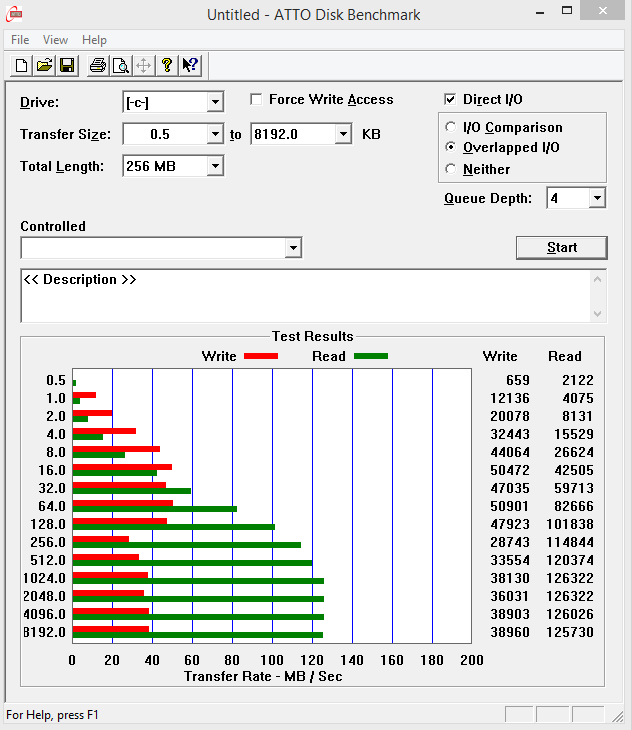Click read value 101838 in results
This screenshot has width=632, height=730.
pos(570,524)
